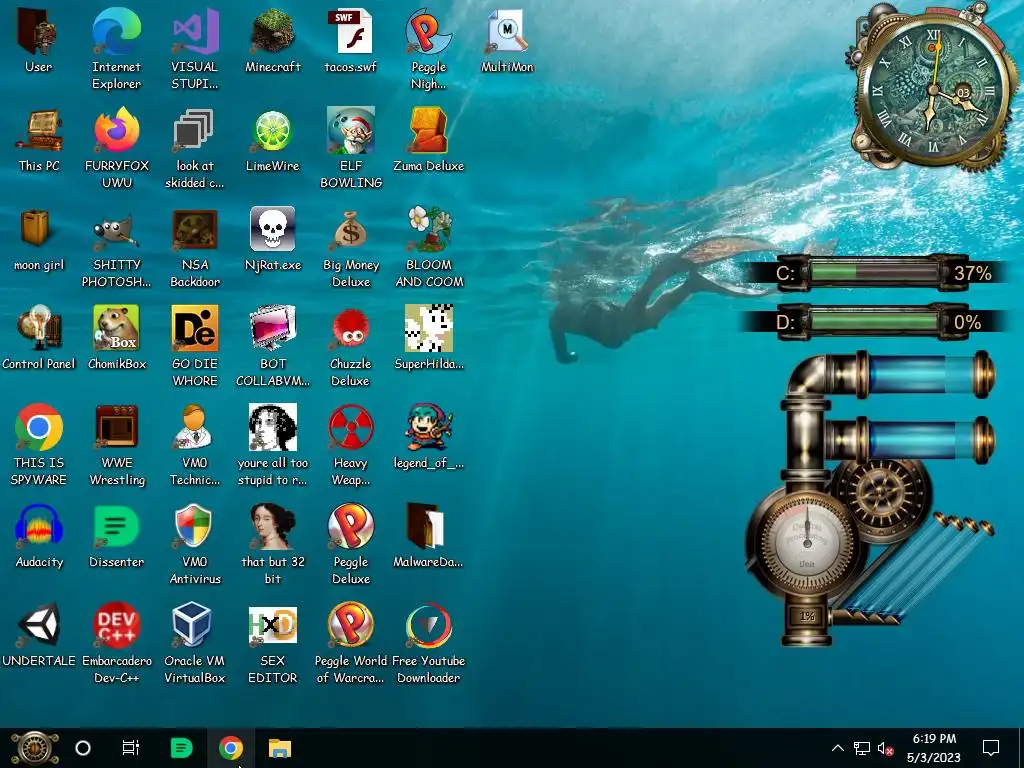Viewport: 1024px width, 768px height.
Task: Open Peggle Deluxe shortcut
Action: click(351, 544)
